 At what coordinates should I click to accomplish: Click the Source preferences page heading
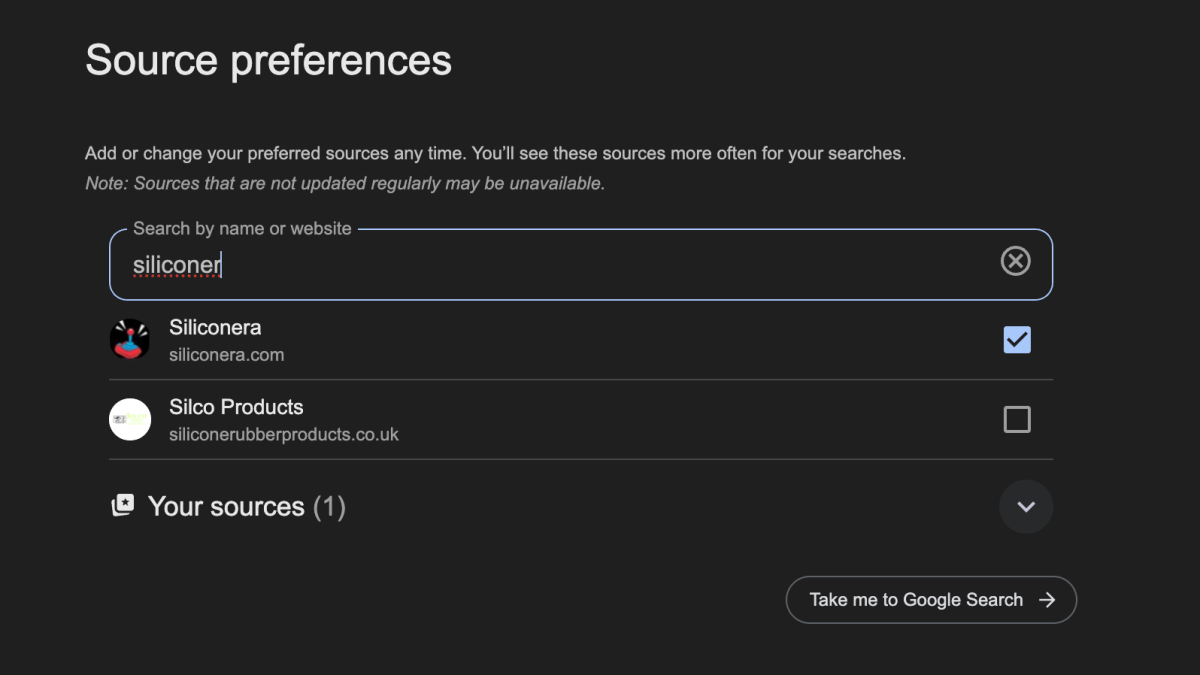pyautogui.click(x=268, y=60)
